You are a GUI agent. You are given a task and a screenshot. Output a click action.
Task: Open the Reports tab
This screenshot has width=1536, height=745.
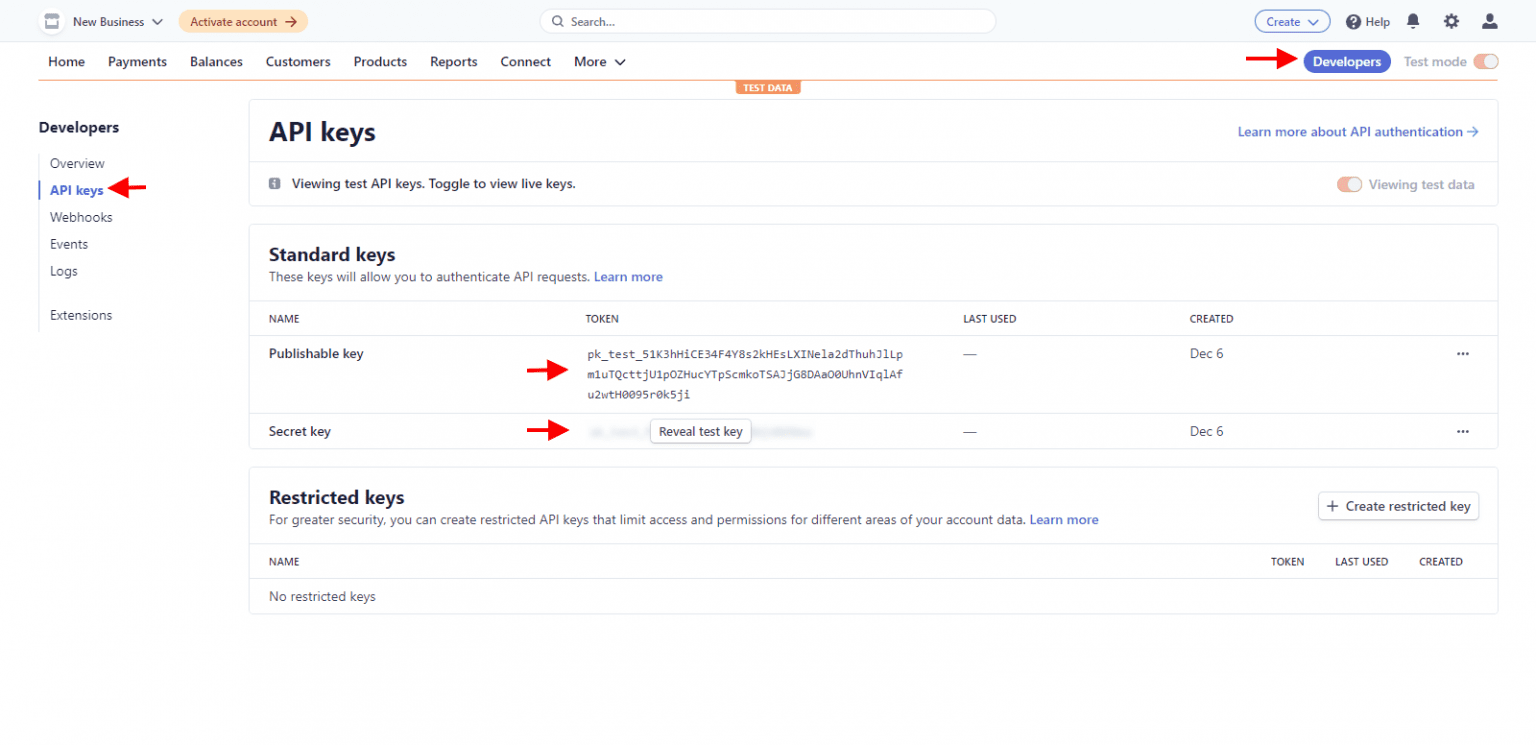454,62
